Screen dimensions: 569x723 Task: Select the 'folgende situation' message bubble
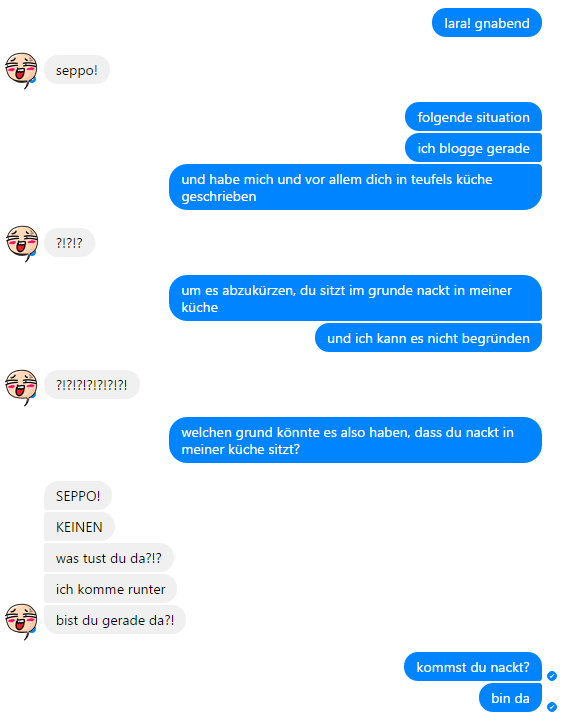point(473,117)
